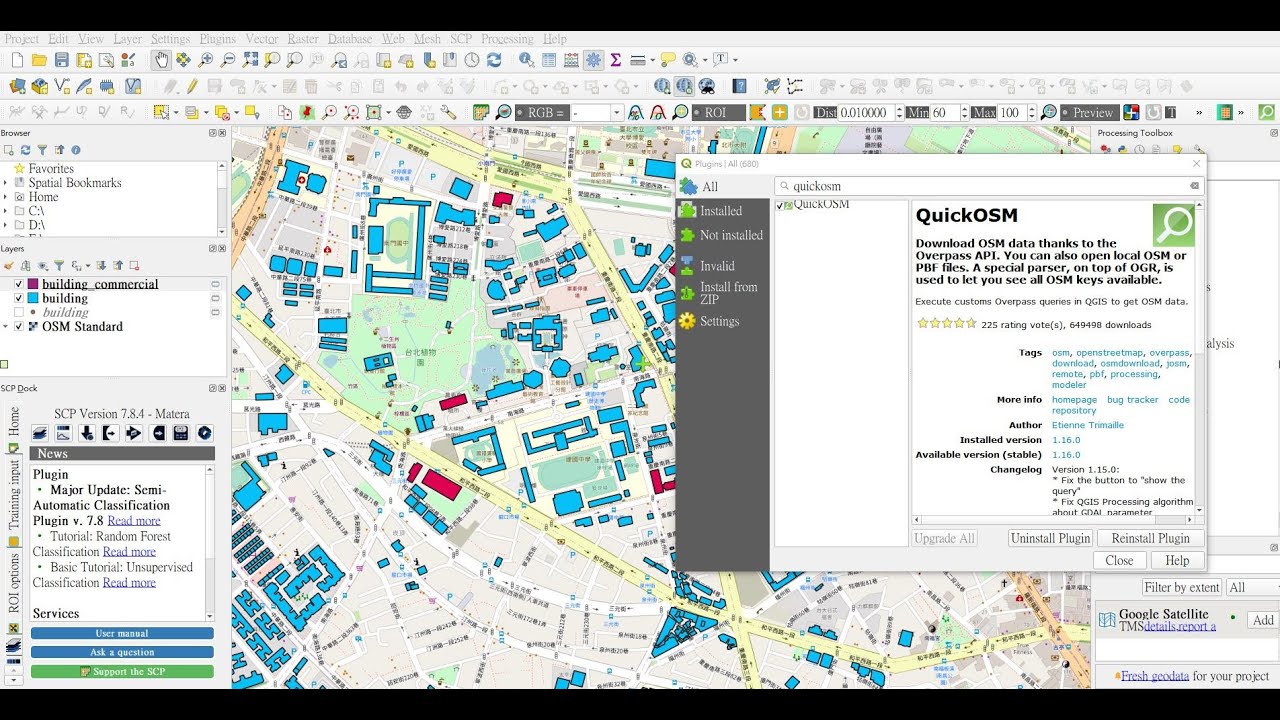Click the green QuickOSM search icon at toolbar end

click(x=1266, y=112)
